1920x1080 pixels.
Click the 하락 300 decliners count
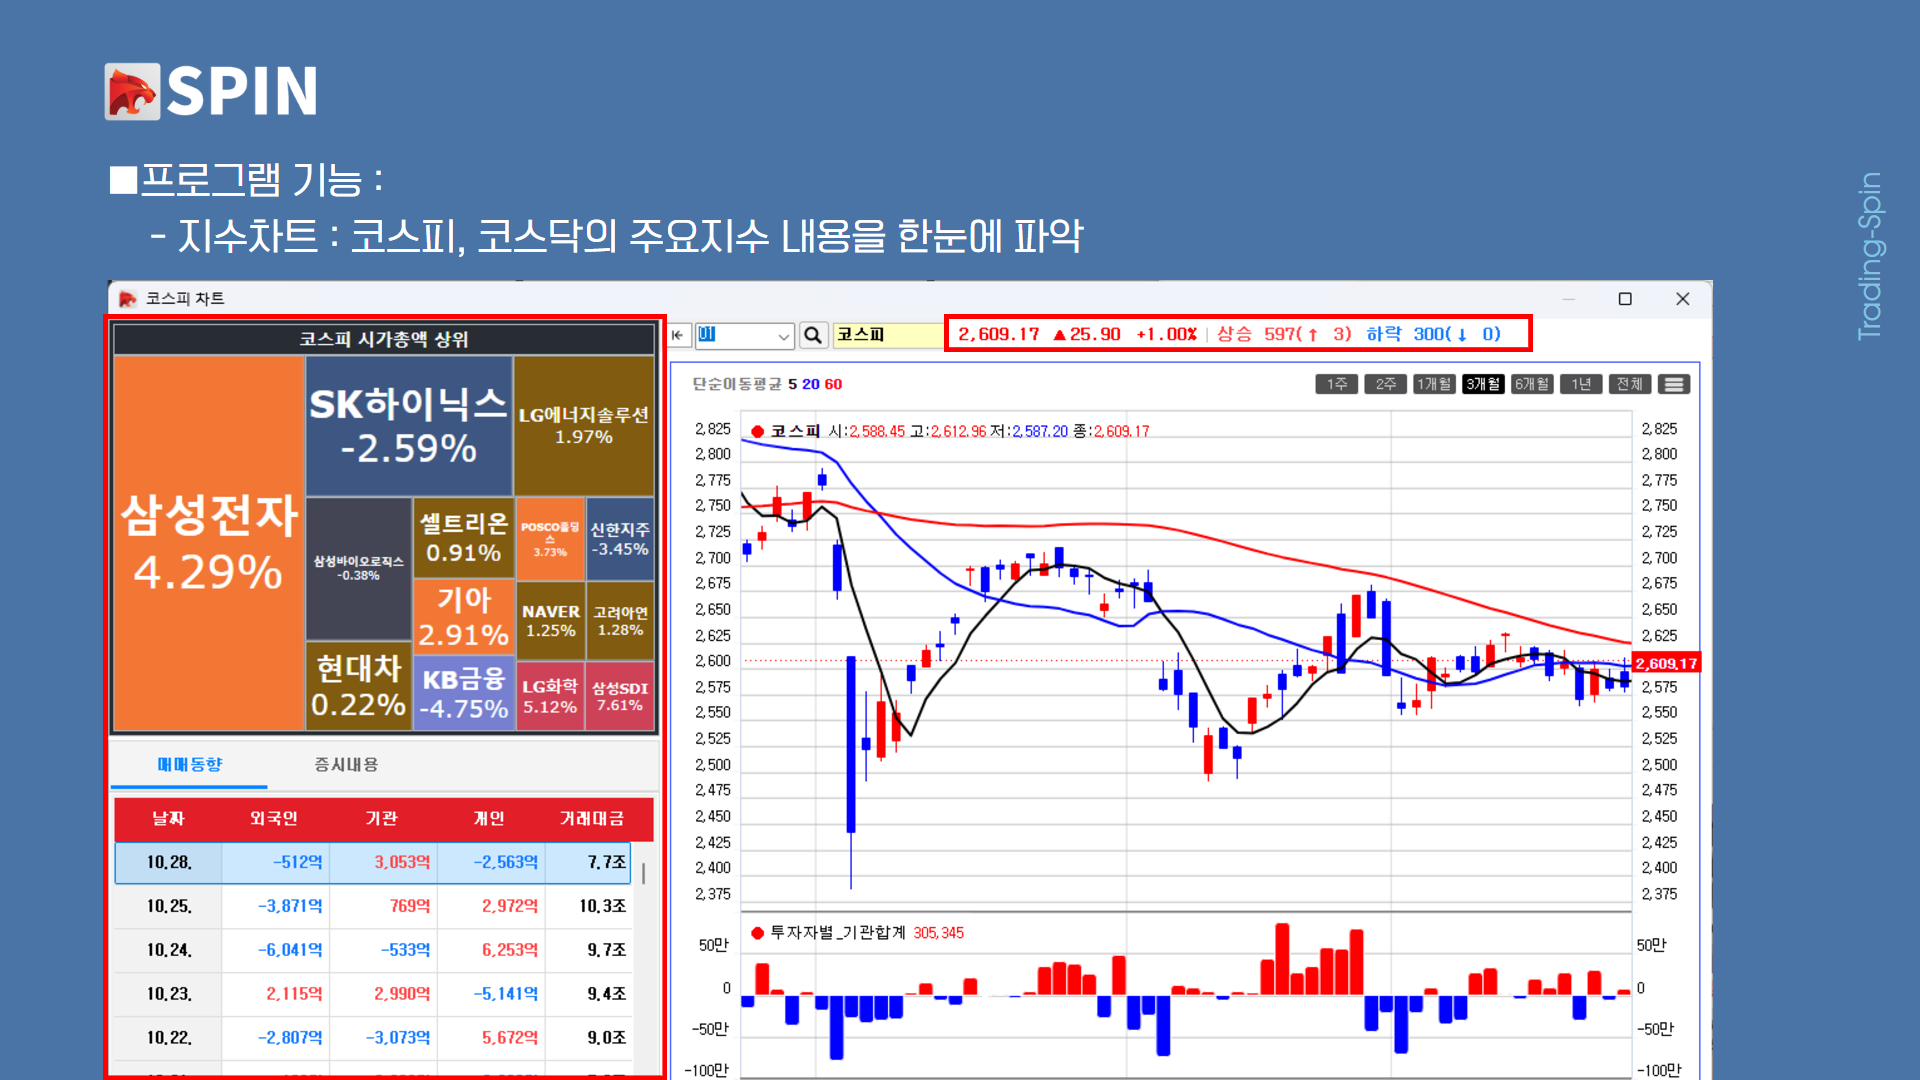1434,334
